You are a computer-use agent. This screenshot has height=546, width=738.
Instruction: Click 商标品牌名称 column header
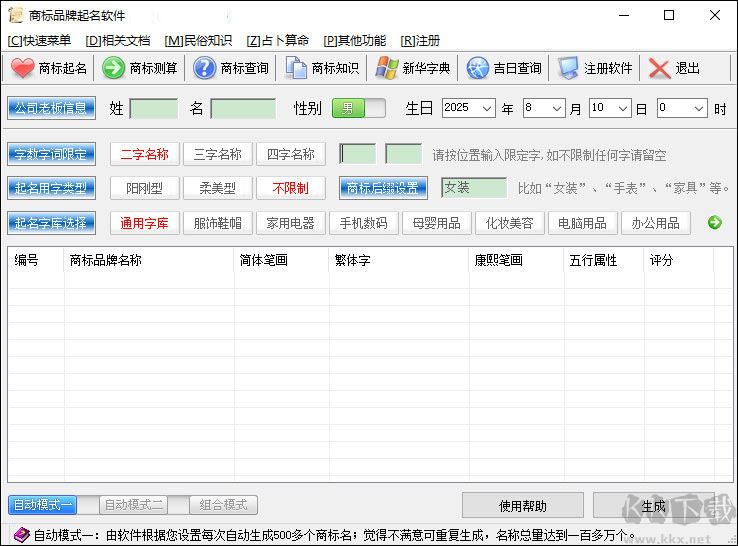pyautogui.click(x=149, y=260)
